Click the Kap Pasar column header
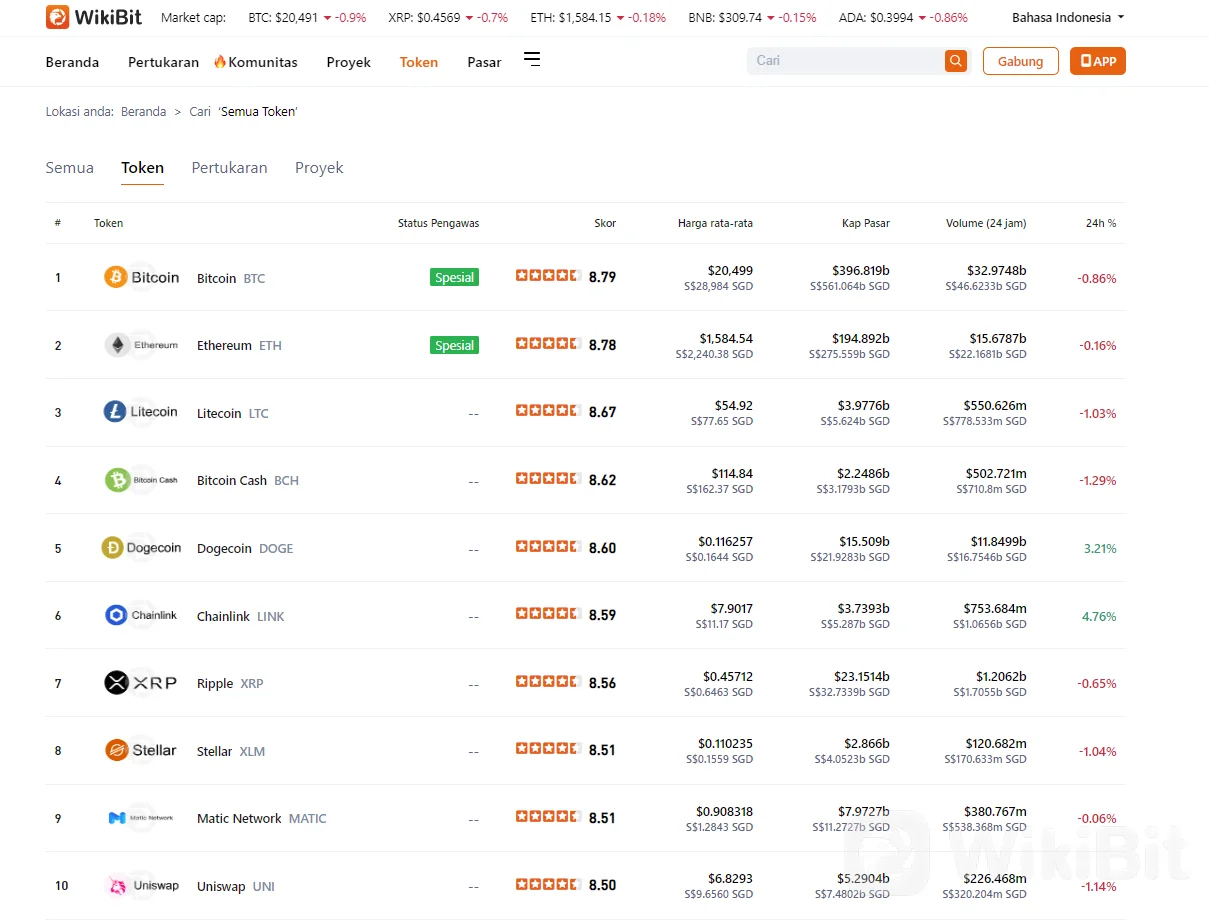This screenshot has height=921, width=1209. [865, 223]
